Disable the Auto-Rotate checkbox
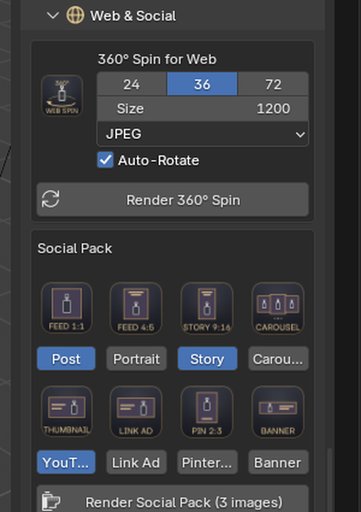The image size is (361, 512). point(105,160)
